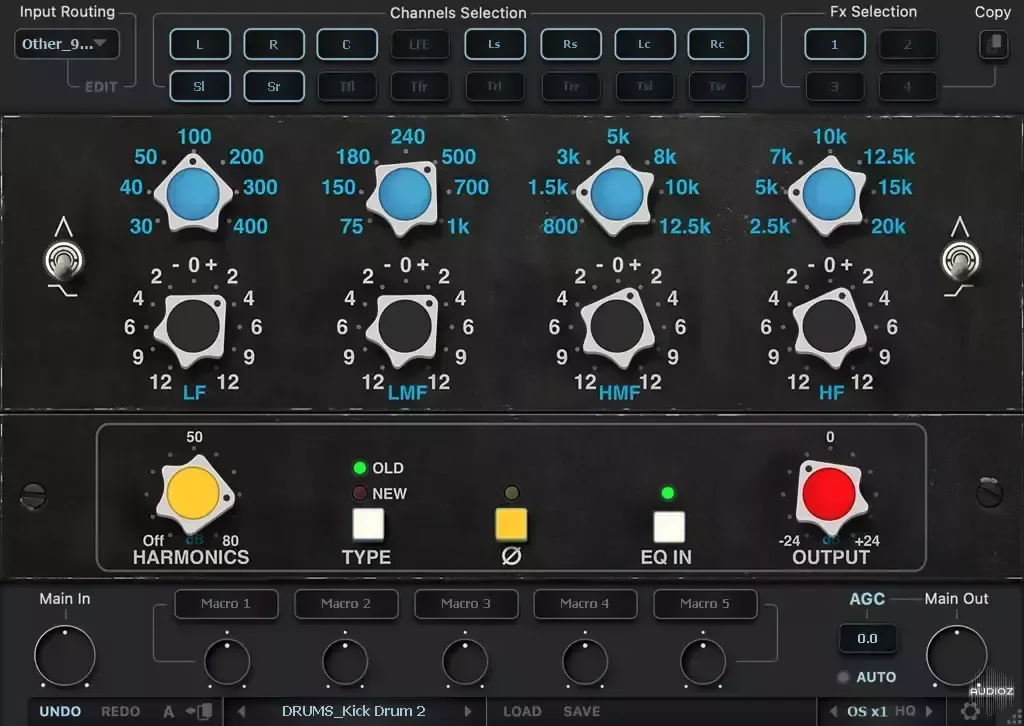Click REDO in bottom bar
Image resolution: width=1024 pixels, height=726 pixels.
(x=121, y=712)
